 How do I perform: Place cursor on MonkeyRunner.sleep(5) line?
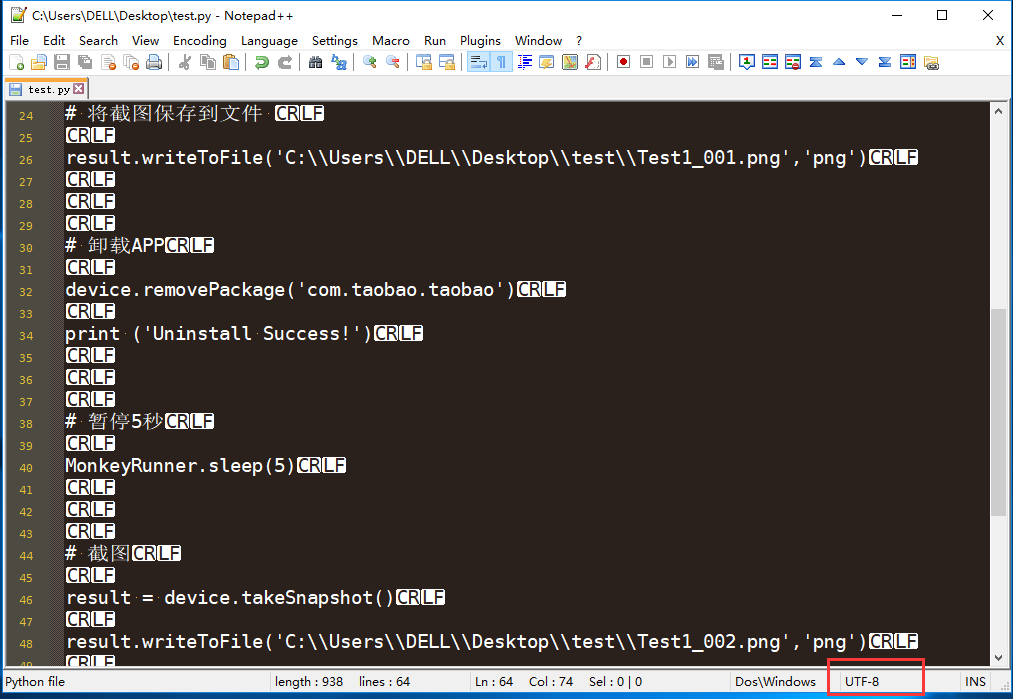click(x=205, y=466)
